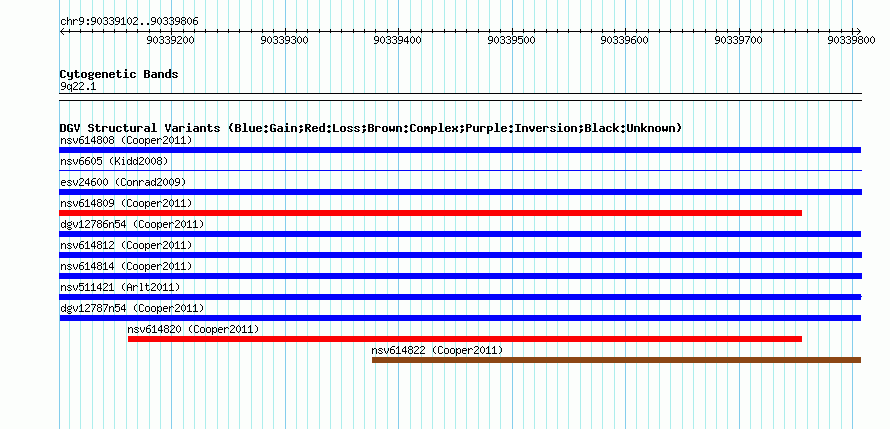Select the nsv614808 blue gain bar
890x429 pixels.
[x=460, y=150]
